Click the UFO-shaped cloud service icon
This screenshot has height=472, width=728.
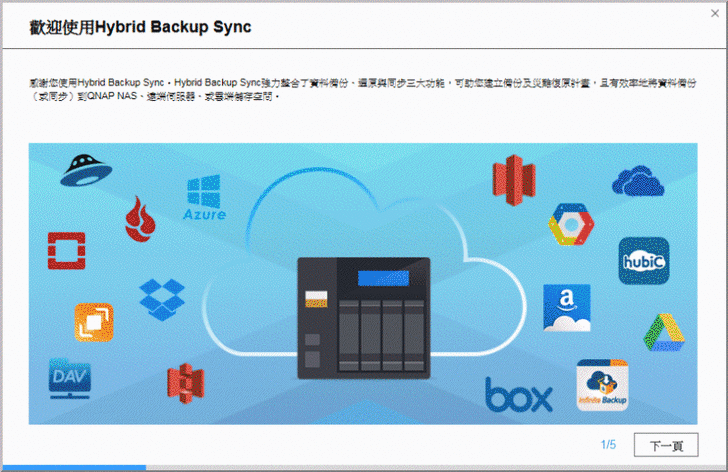pos(86,170)
